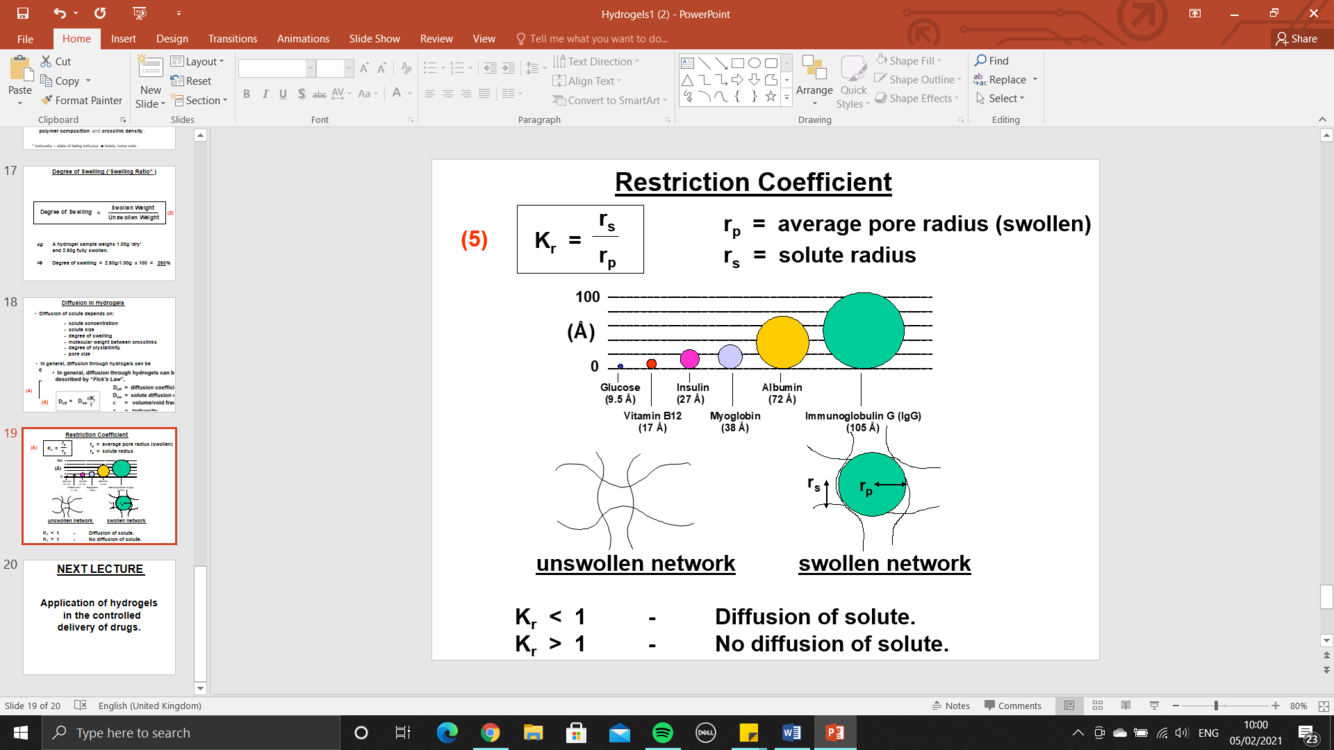Insert a New Slide
The height and width of the screenshot is (750, 1334).
click(150, 82)
